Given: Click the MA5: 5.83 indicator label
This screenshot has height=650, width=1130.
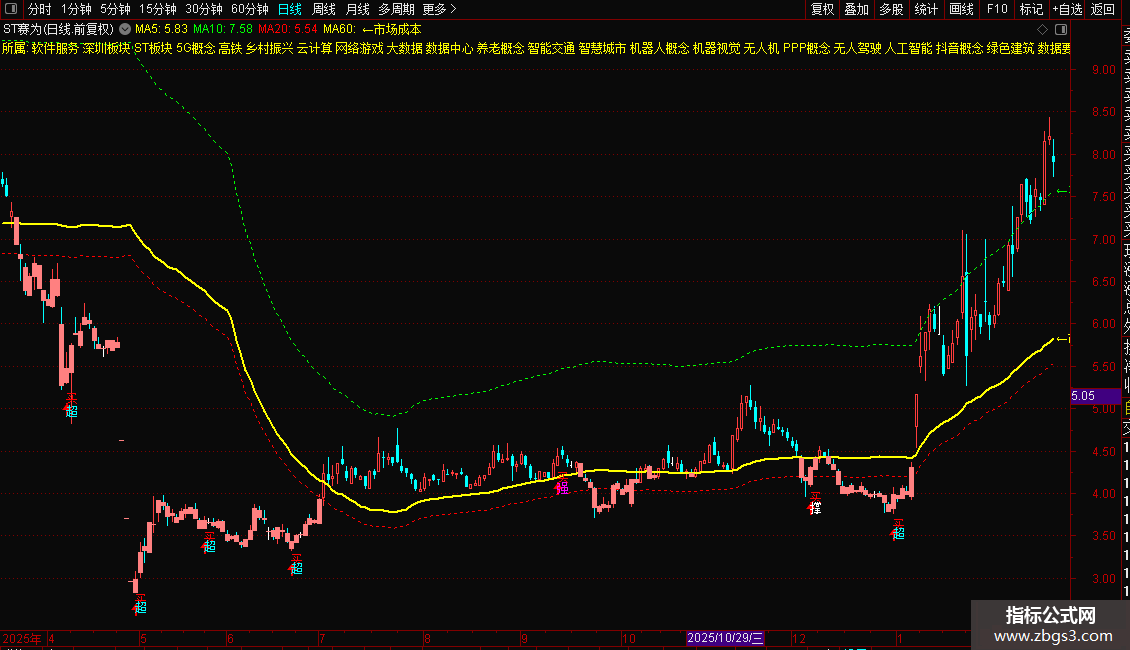Looking at the screenshot, I should pos(161,30).
